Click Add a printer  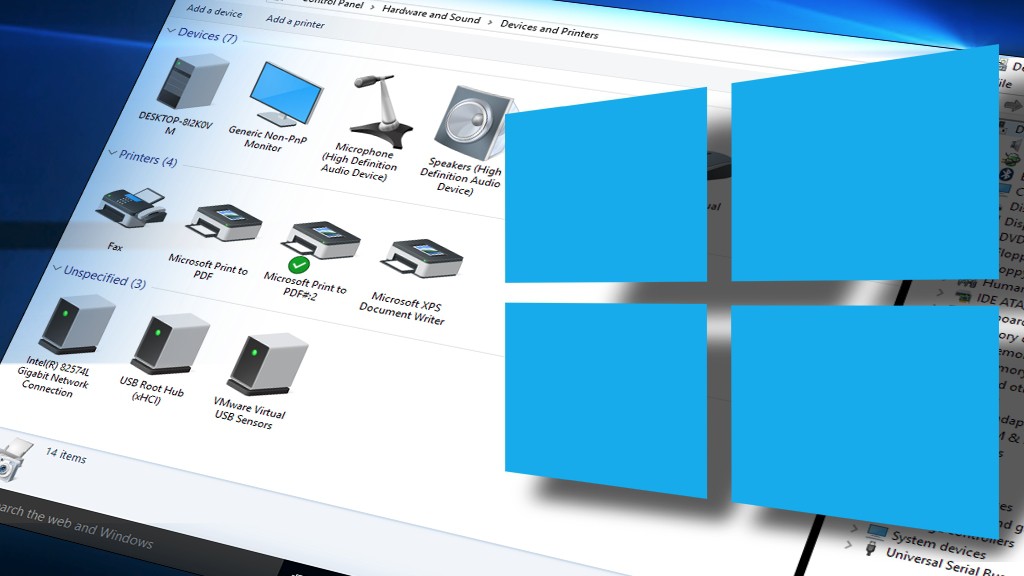(295, 22)
